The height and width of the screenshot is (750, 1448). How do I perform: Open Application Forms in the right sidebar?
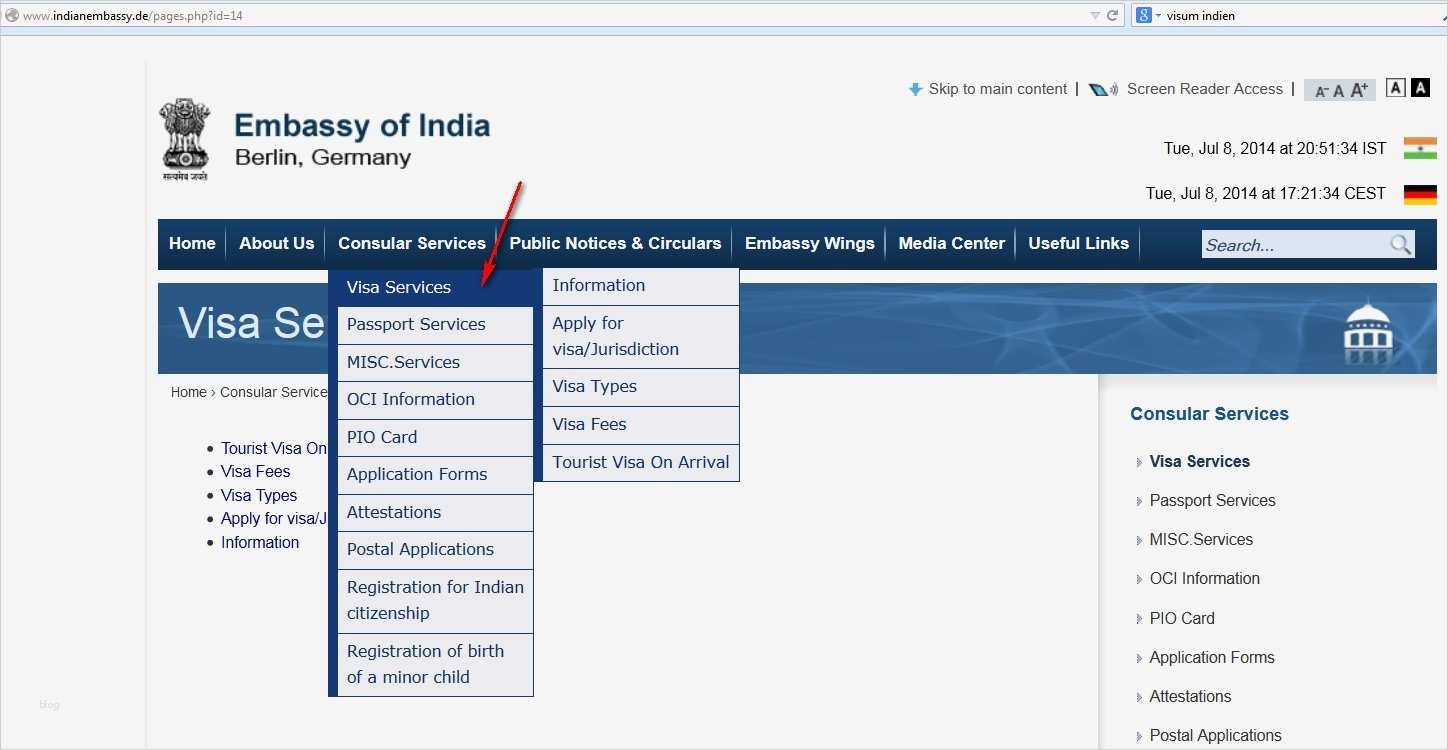1212,657
